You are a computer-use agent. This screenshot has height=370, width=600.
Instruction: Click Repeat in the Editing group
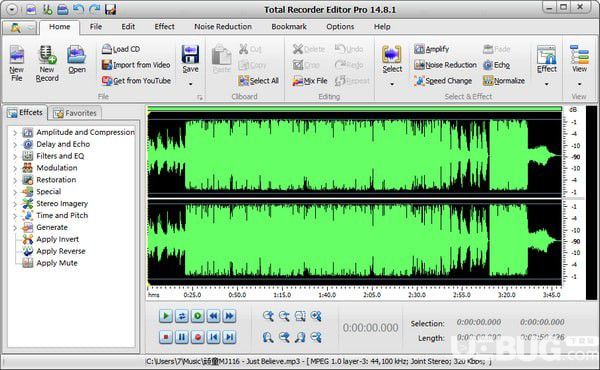coord(352,81)
